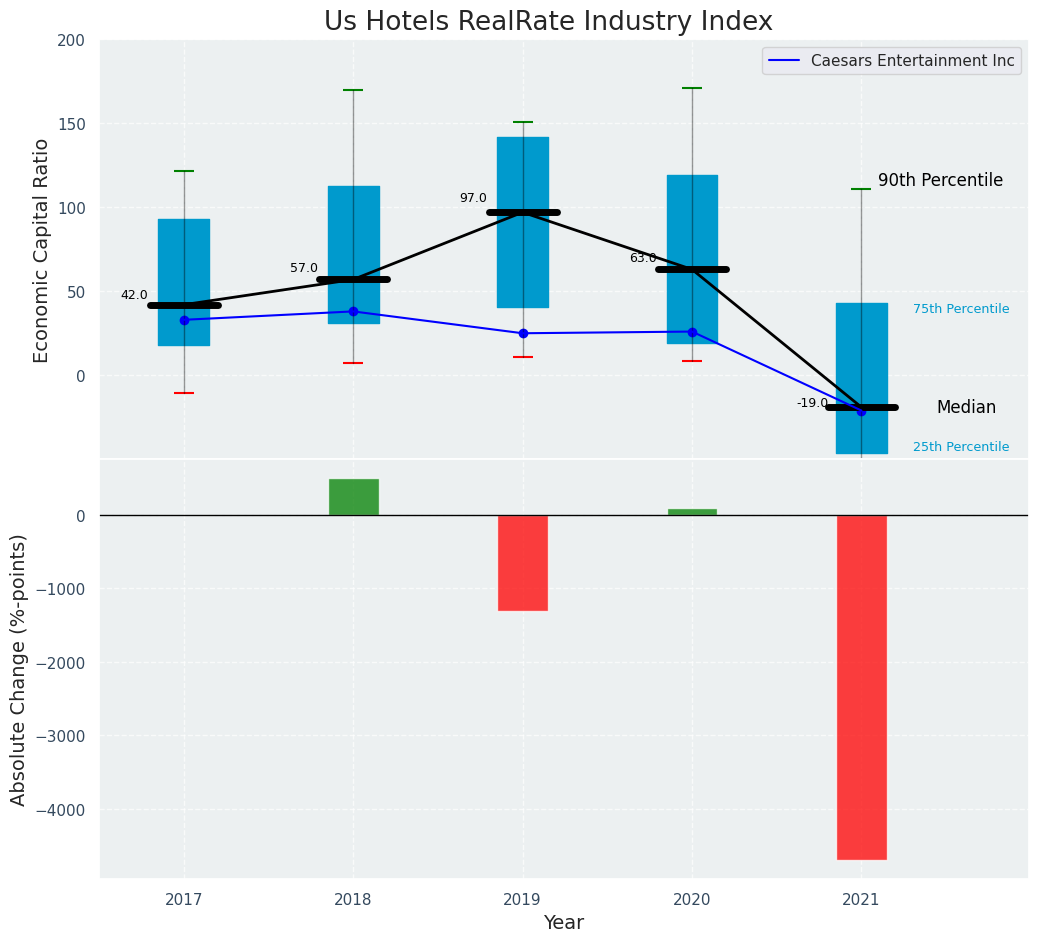Click the chart title 'Us Hotels RealRate Industry Index'
This screenshot has width=1039, height=942.
[x=548, y=21]
